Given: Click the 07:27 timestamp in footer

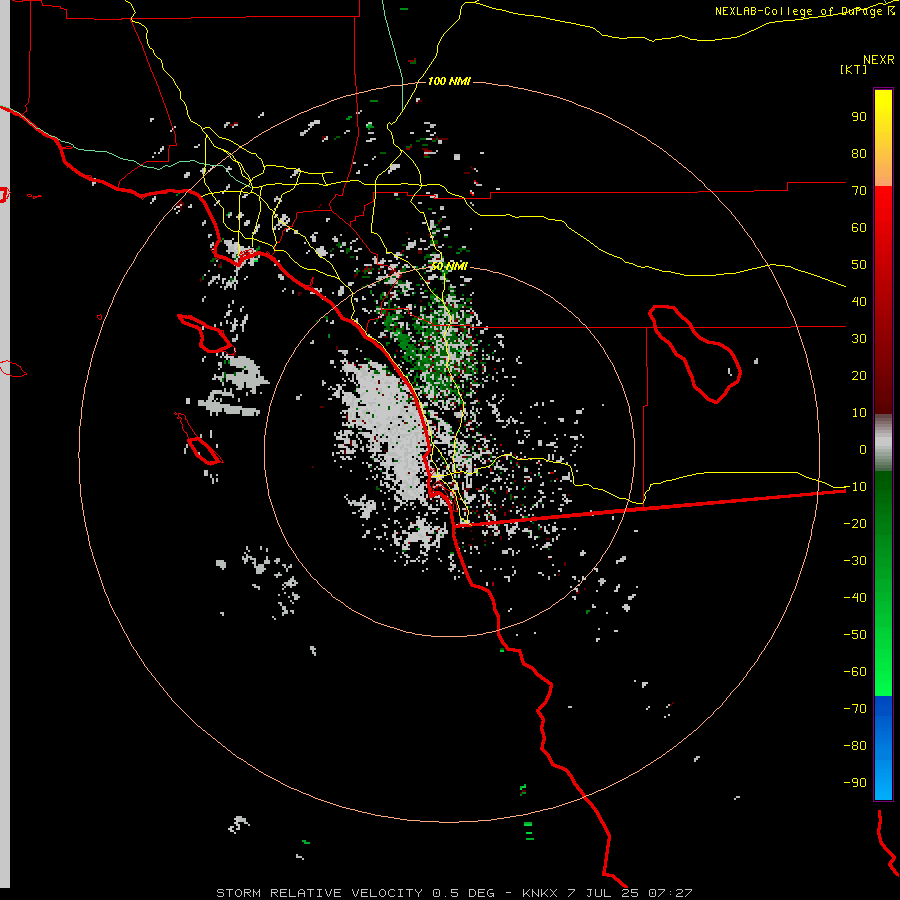Looking at the screenshot, I should (x=670, y=893).
